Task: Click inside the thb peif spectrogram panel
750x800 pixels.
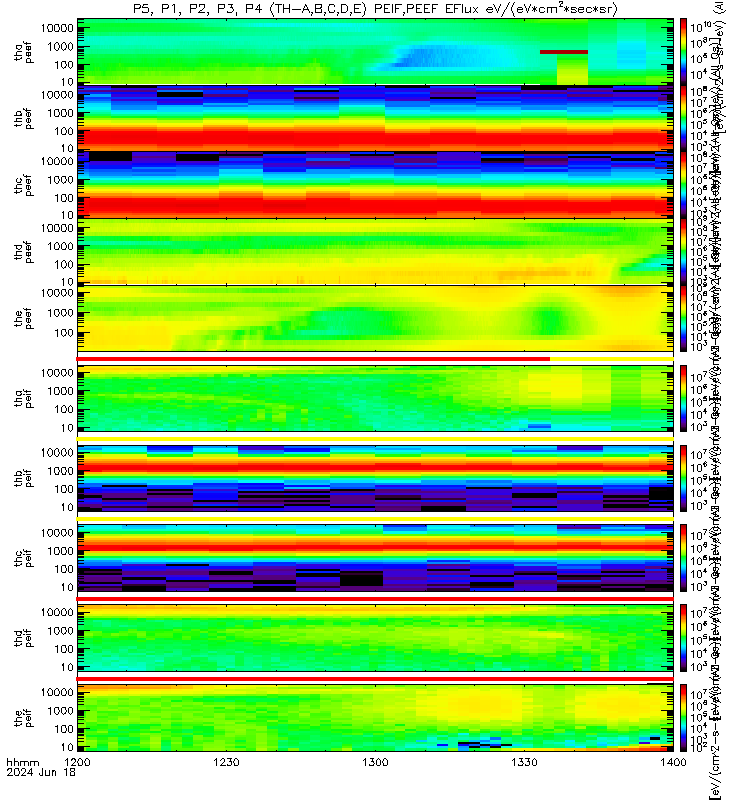Action: coord(375,478)
